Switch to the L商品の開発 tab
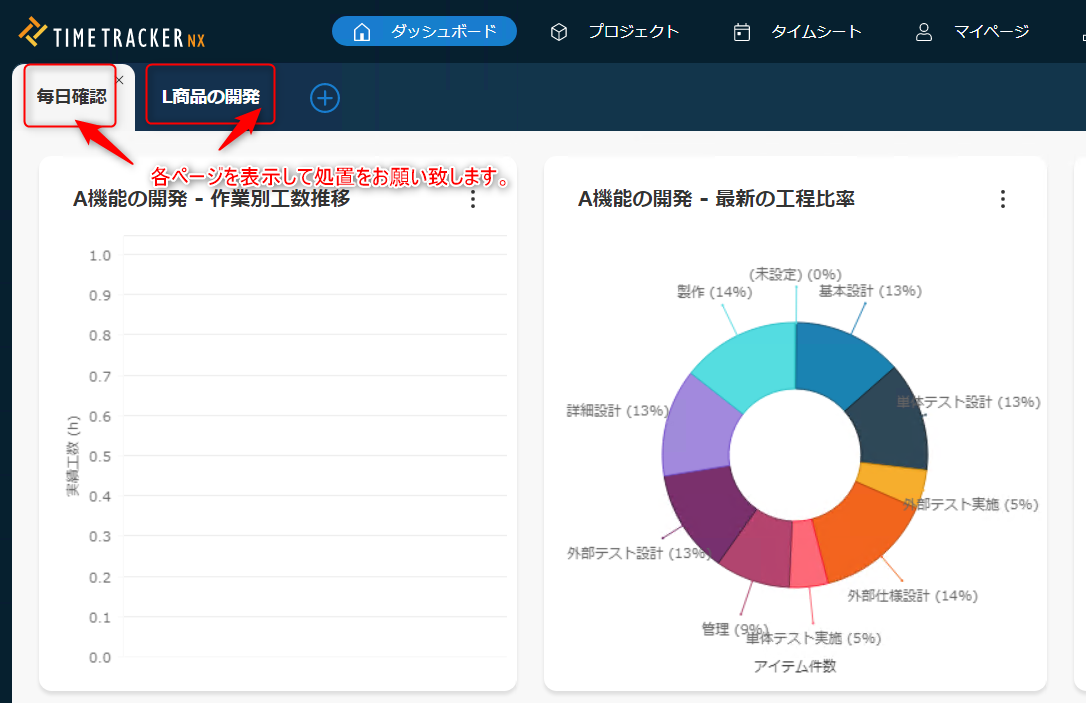The height and width of the screenshot is (703, 1086). (210, 97)
